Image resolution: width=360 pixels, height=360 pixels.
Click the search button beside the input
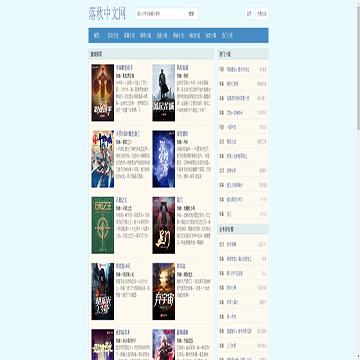(x=191, y=14)
